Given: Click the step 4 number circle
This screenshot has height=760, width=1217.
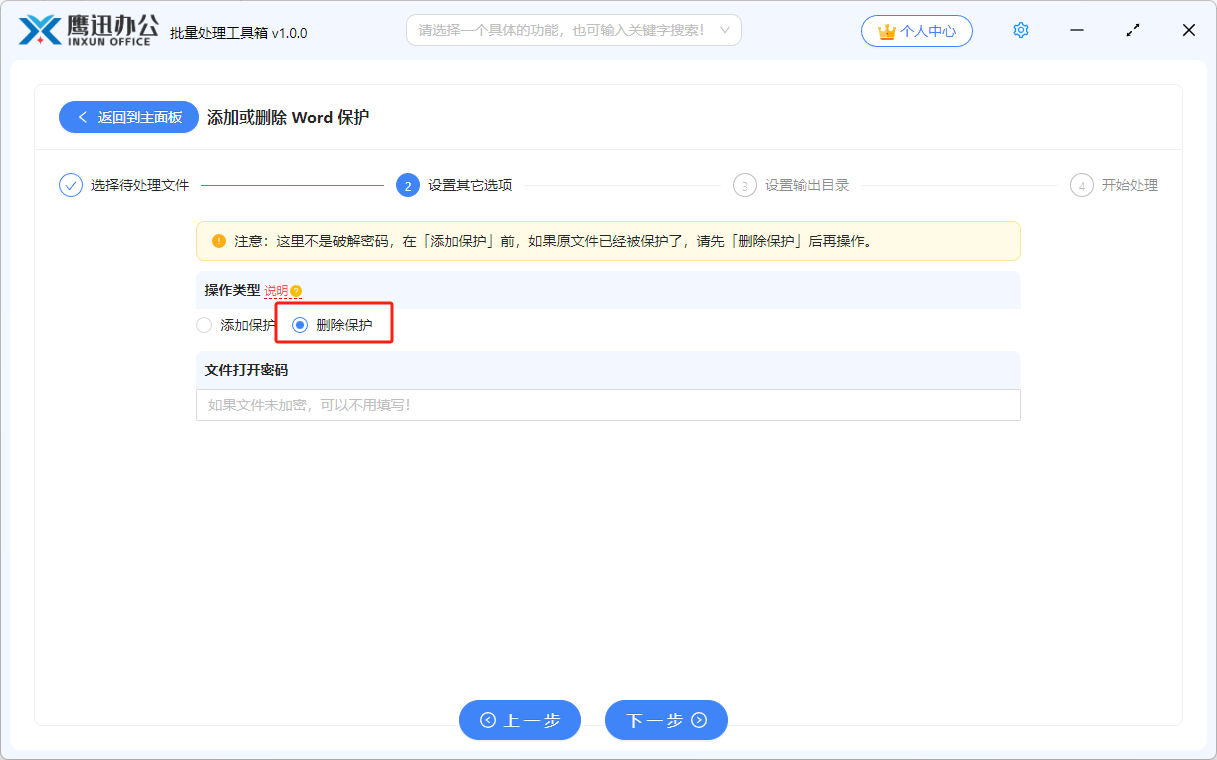Looking at the screenshot, I should (1081, 185).
